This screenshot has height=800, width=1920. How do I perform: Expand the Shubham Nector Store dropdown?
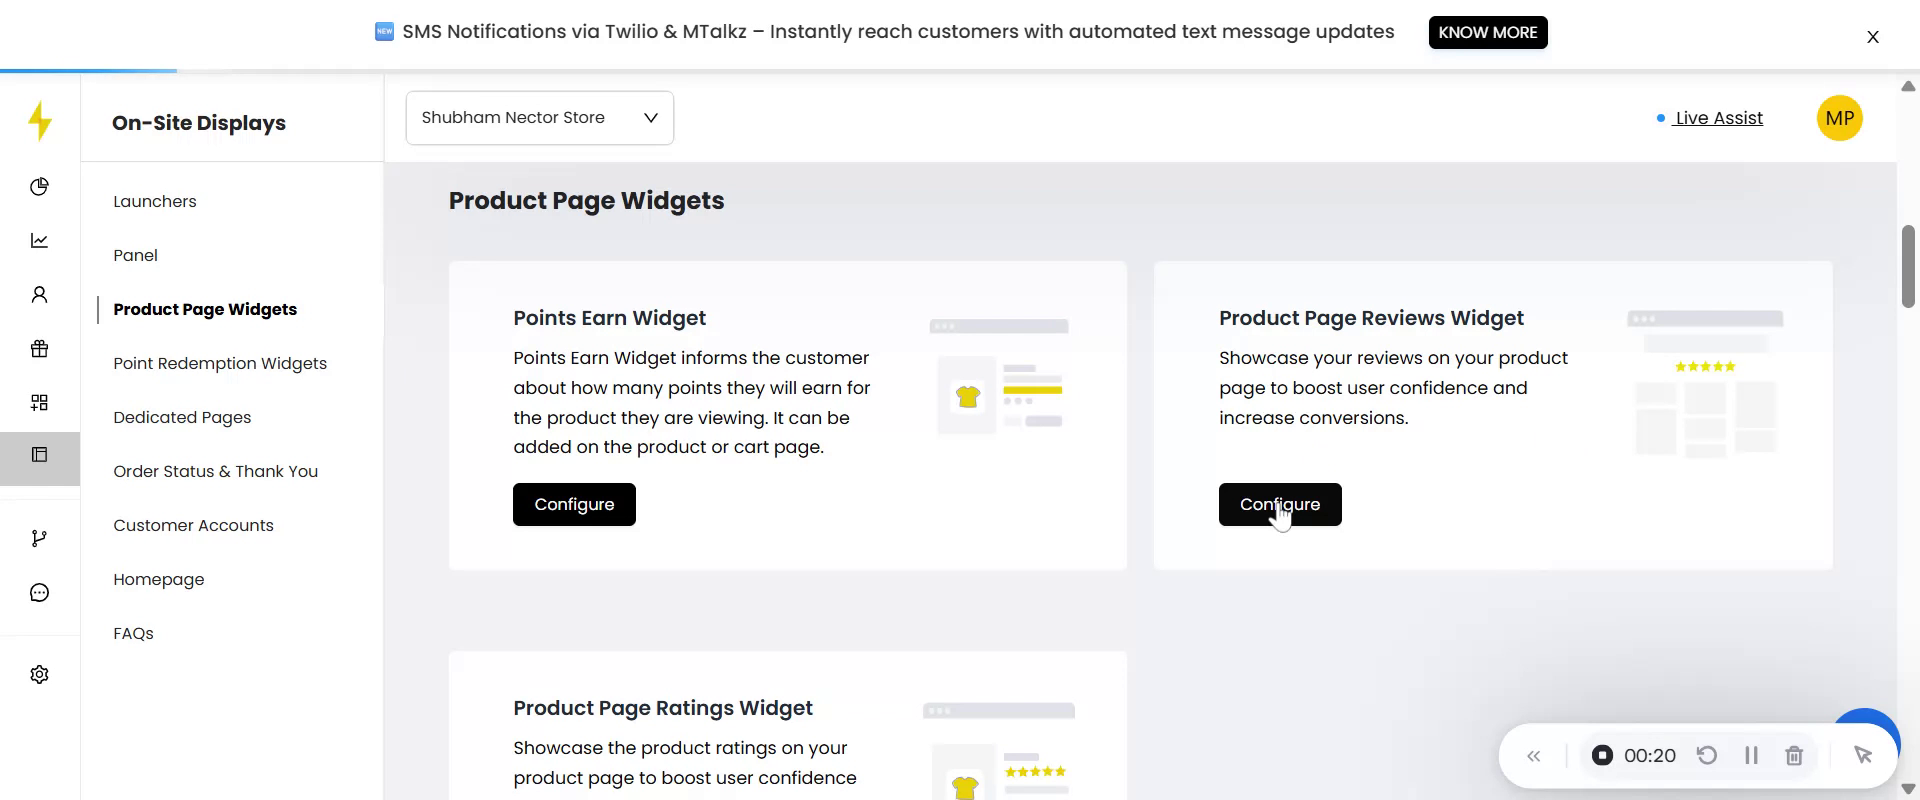click(539, 118)
